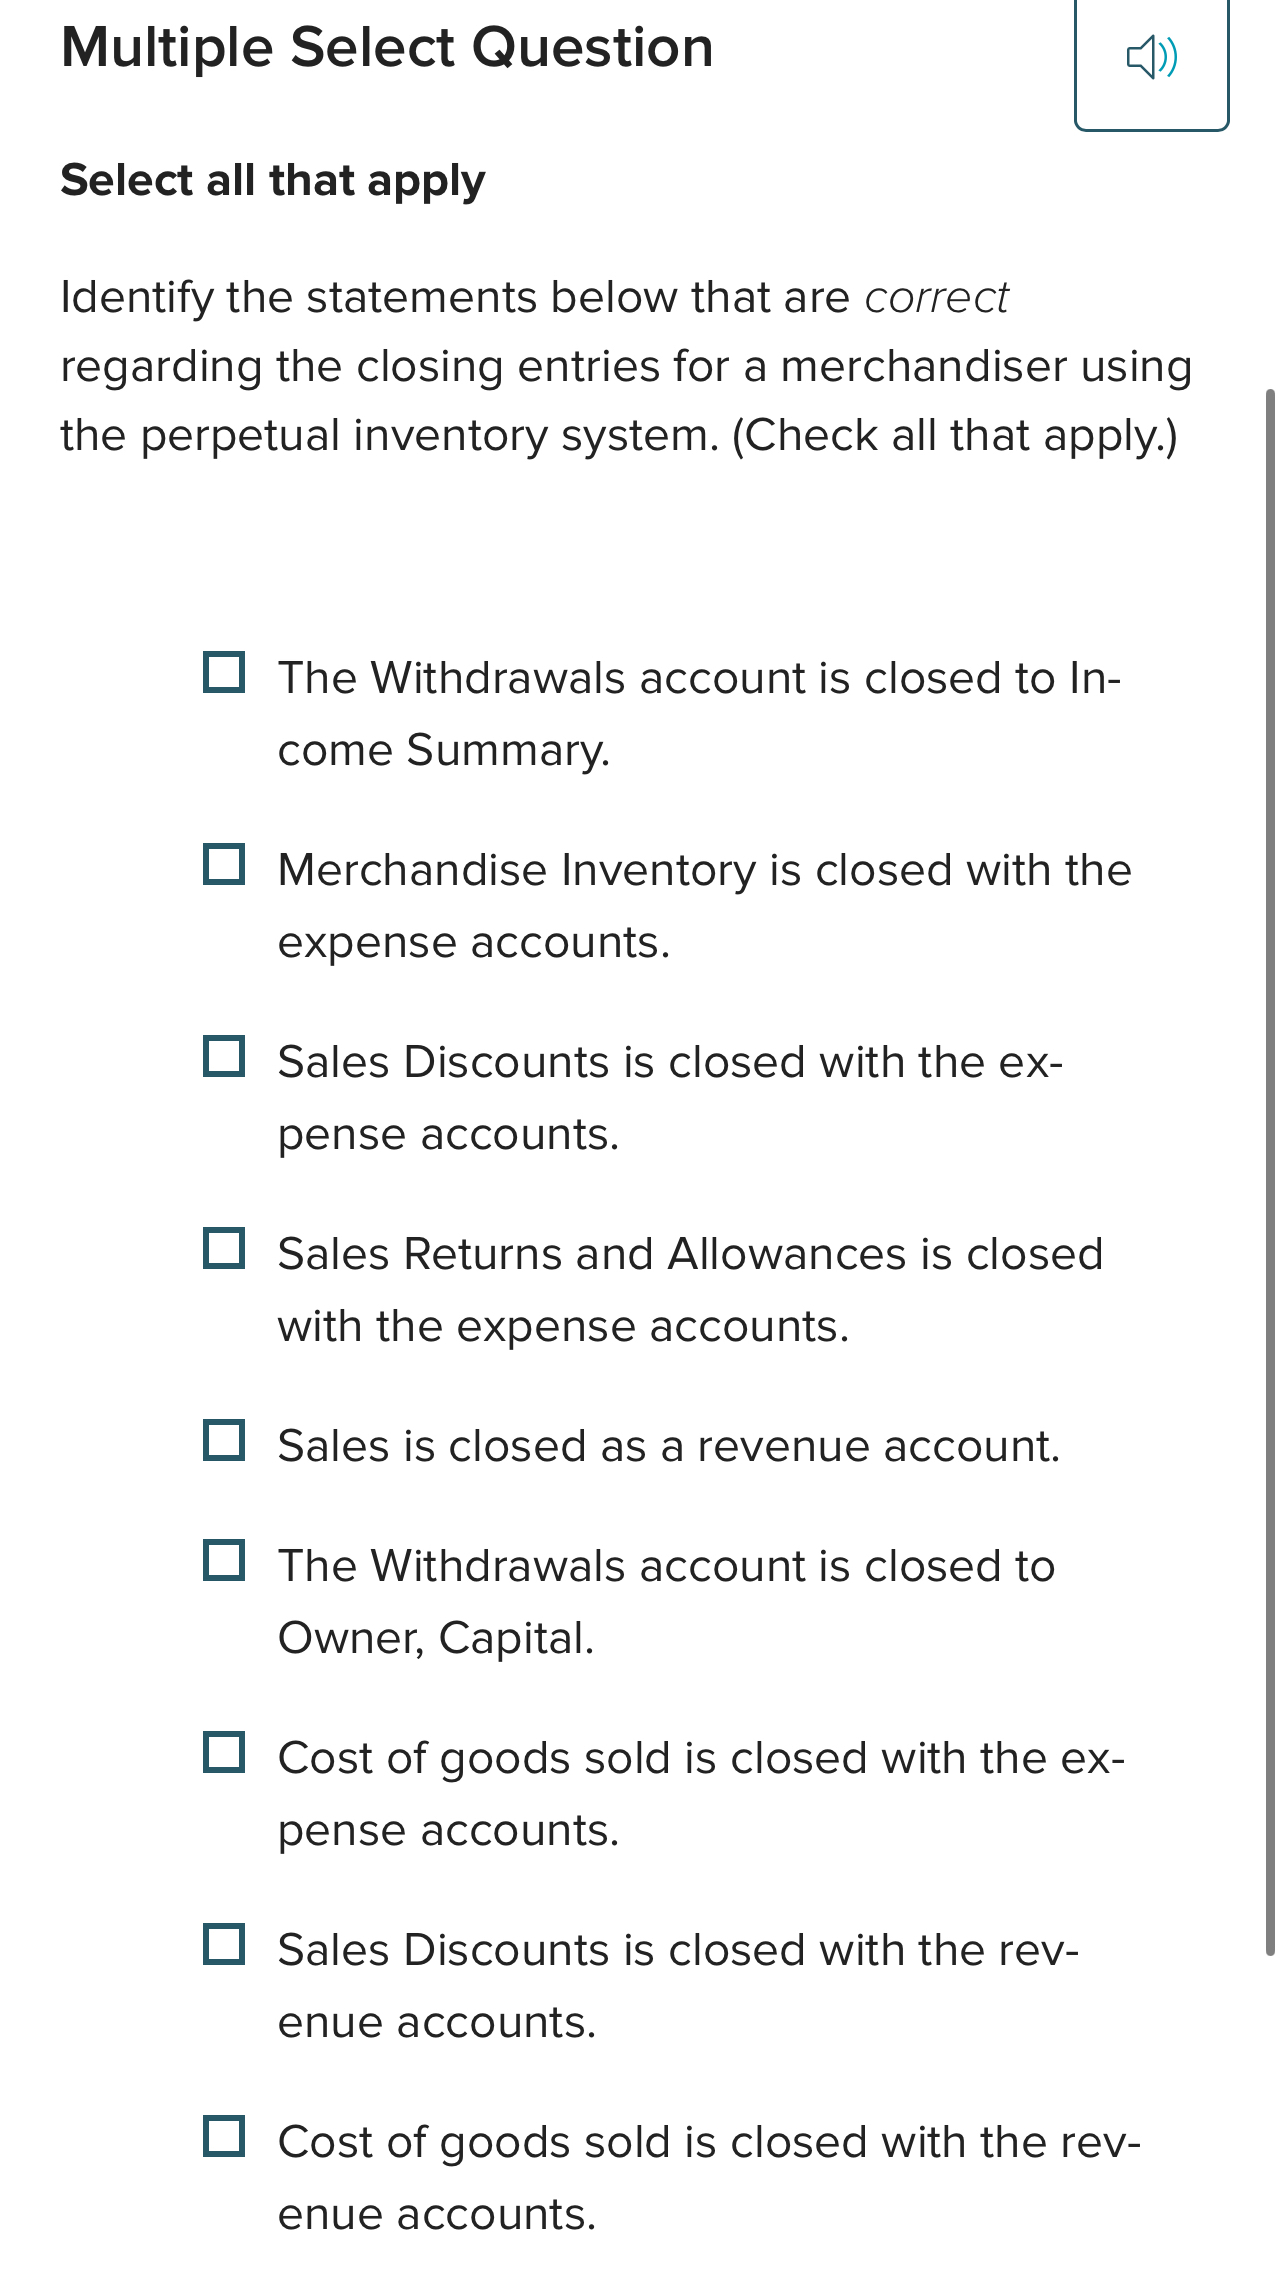Click the Select all that apply label
The height and width of the screenshot is (2284, 1284).
point(272,180)
